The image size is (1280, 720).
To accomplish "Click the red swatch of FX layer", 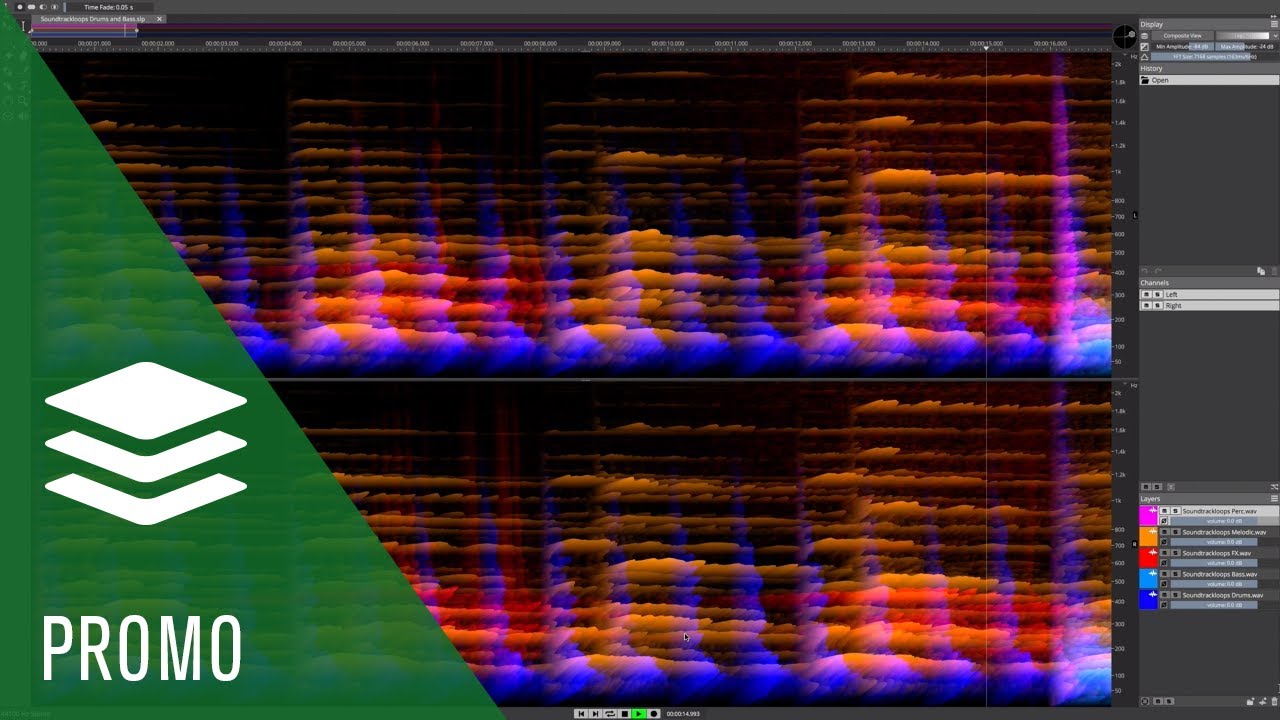I will pyautogui.click(x=1148, y=558).
